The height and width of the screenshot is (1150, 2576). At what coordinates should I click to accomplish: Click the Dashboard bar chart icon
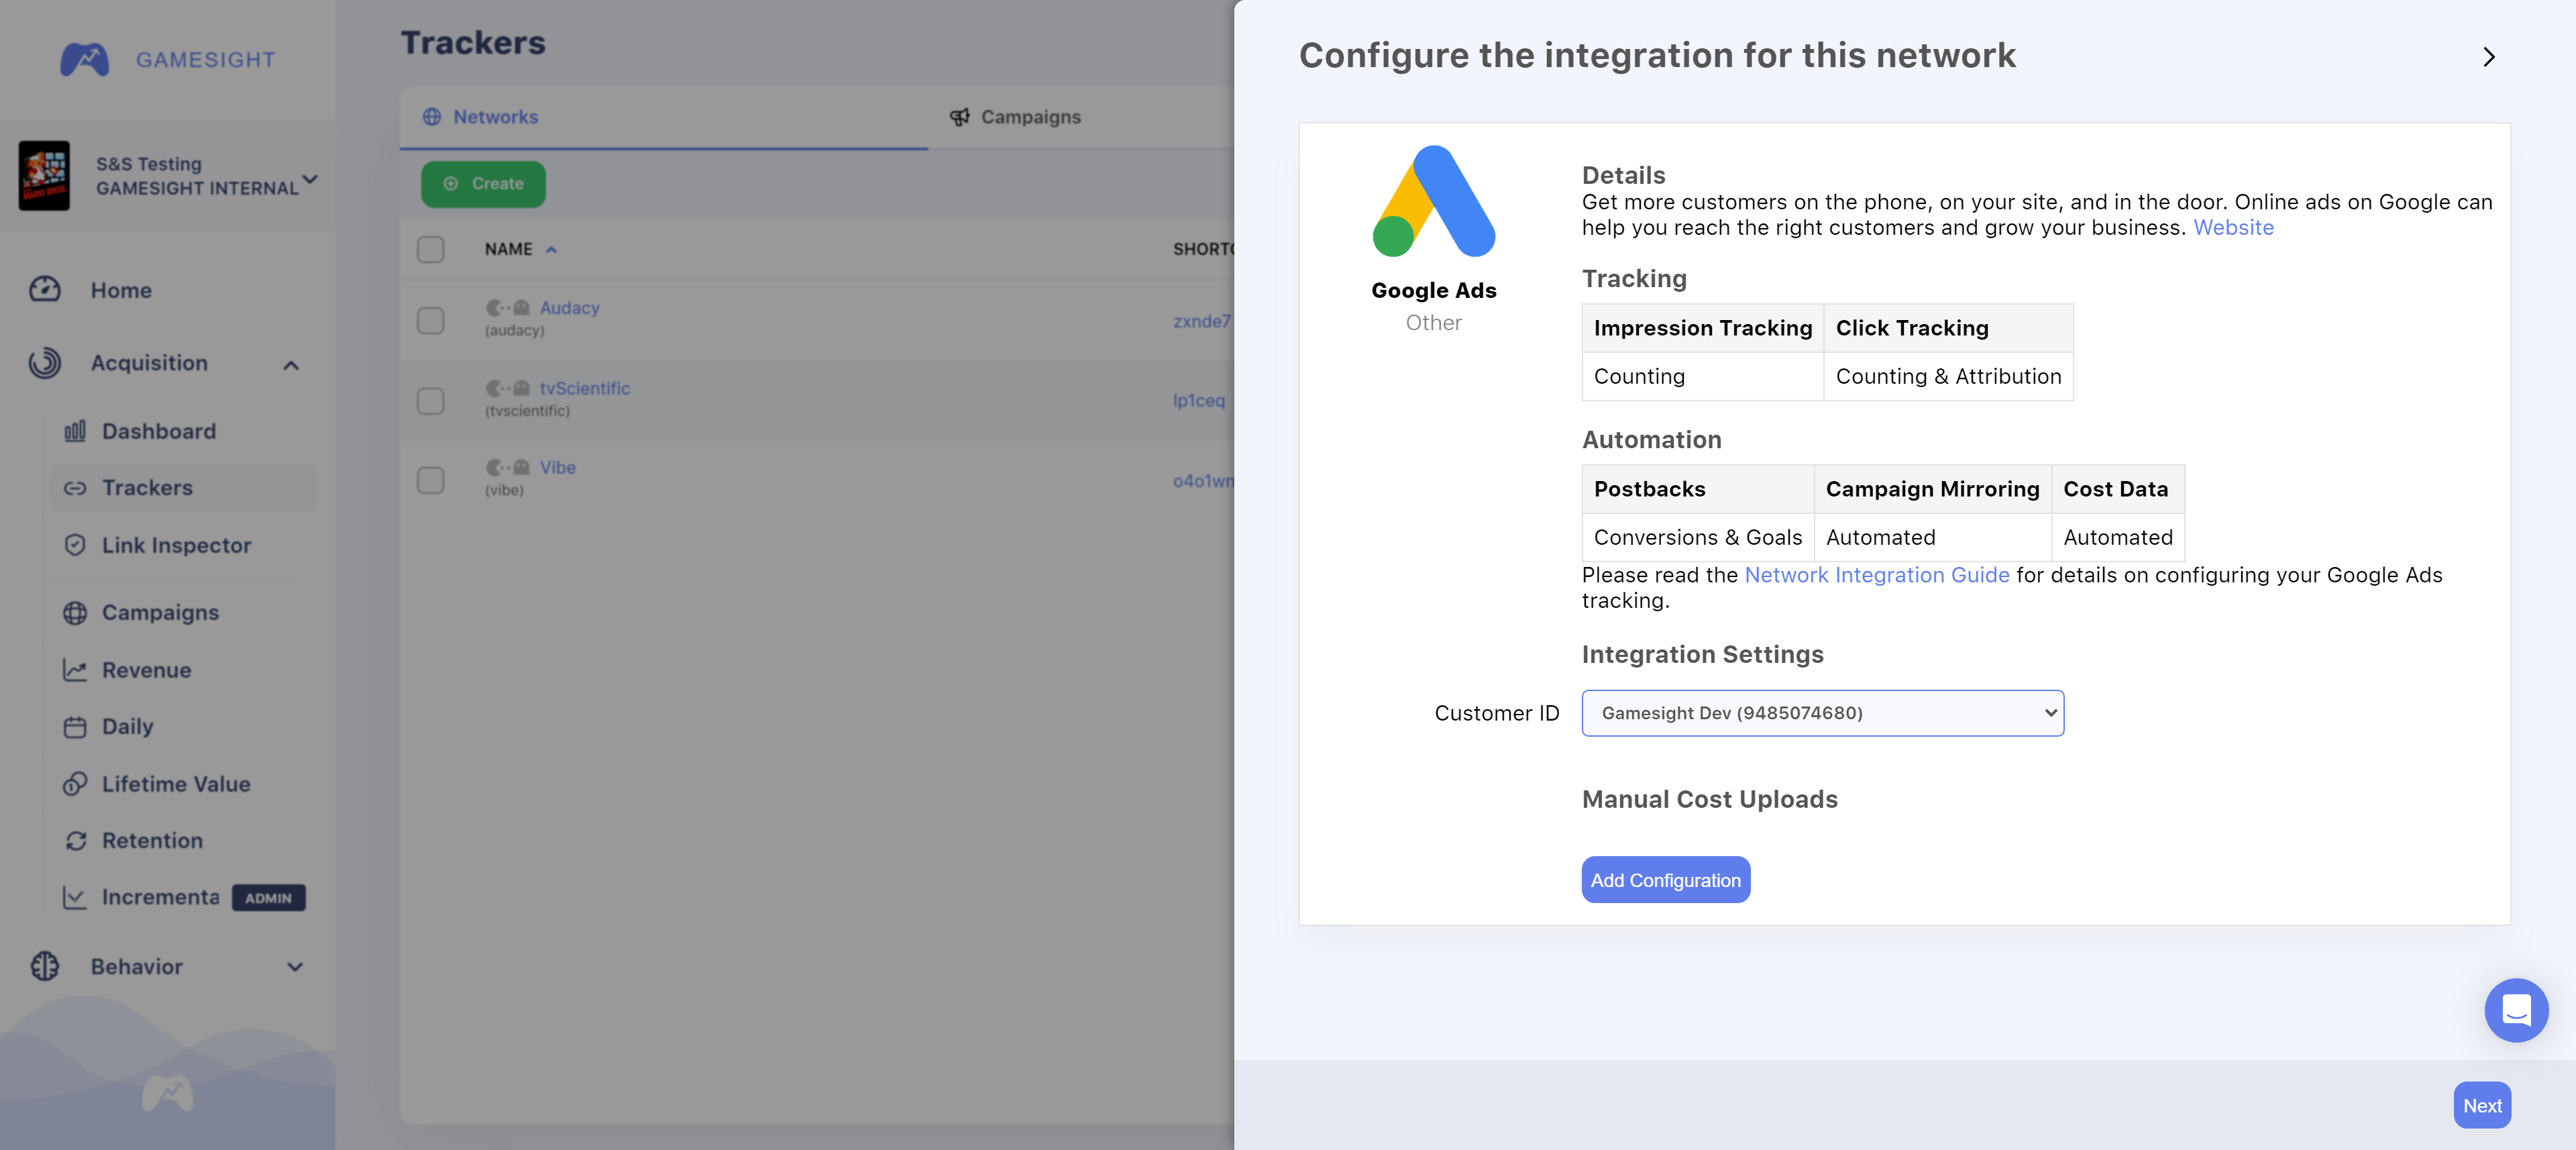click(75, 431)
